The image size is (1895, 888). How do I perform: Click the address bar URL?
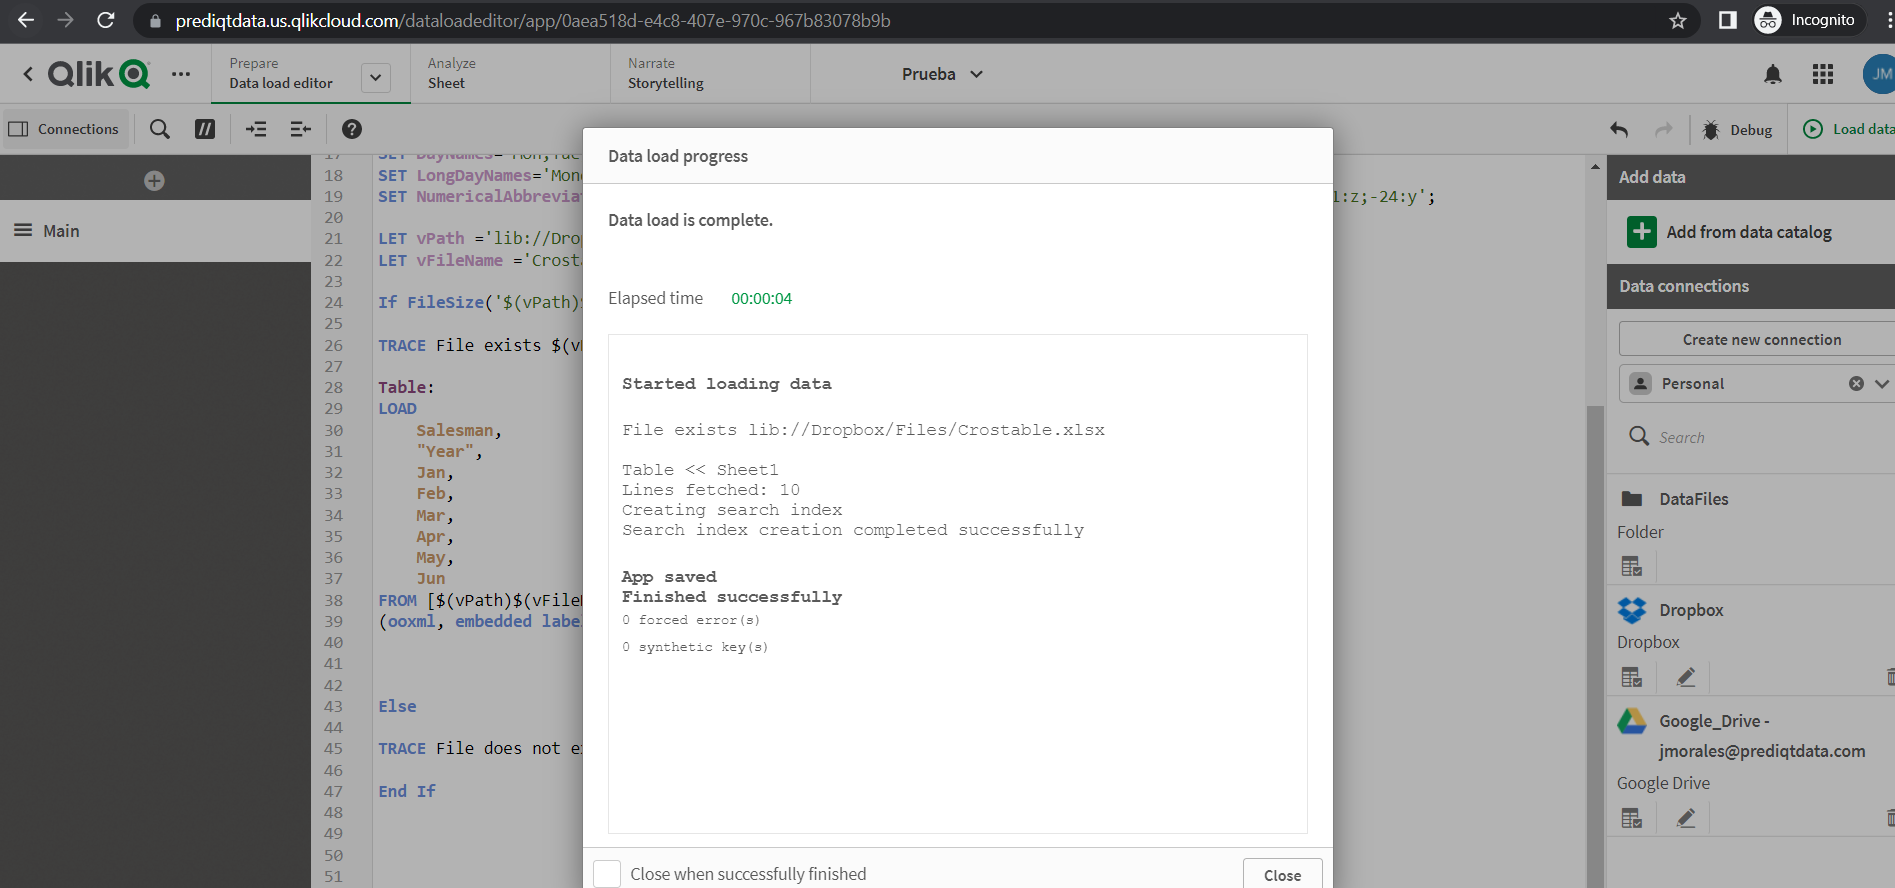click(x=533, y=20)
